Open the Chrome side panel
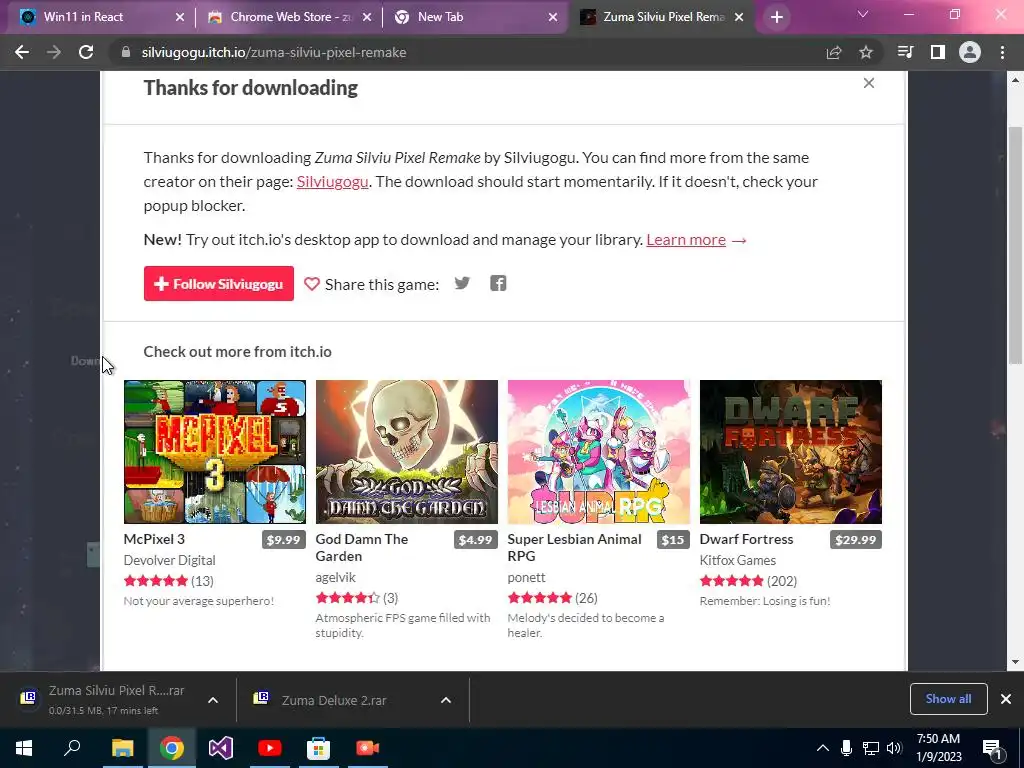Image resolution: width=1024 pixels, height=768 pixels. point(938,52)
